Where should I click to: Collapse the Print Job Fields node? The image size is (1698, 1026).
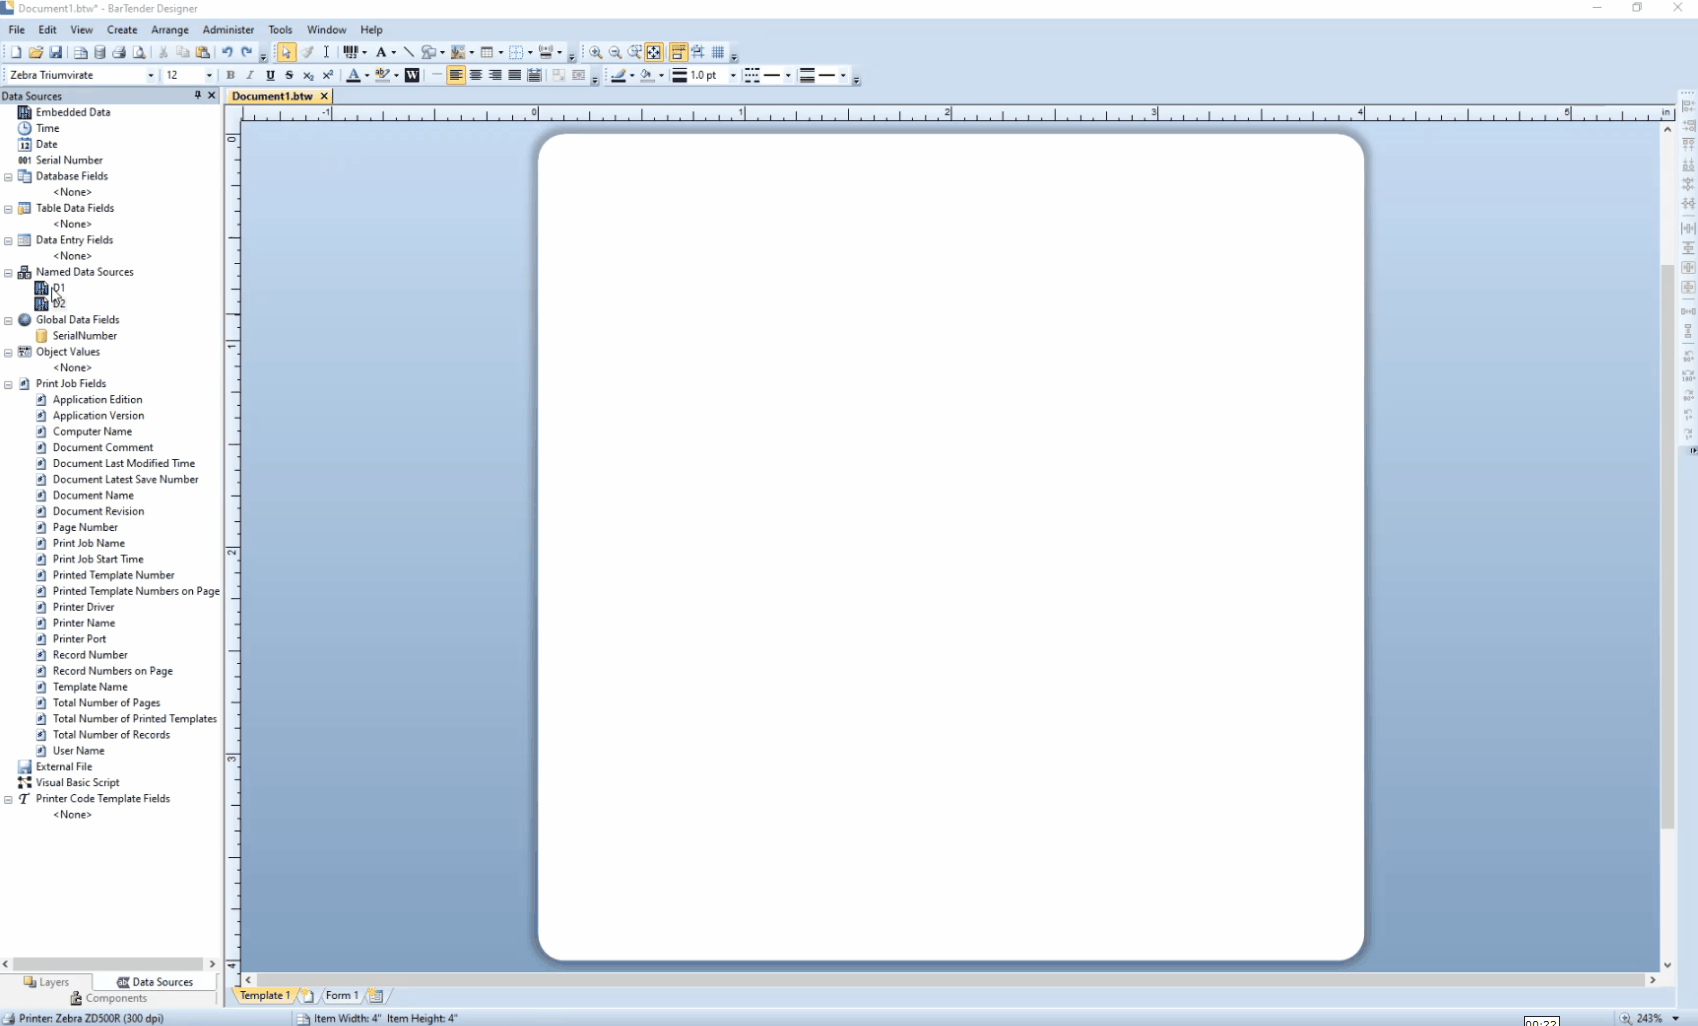click(x=8, y=385)
